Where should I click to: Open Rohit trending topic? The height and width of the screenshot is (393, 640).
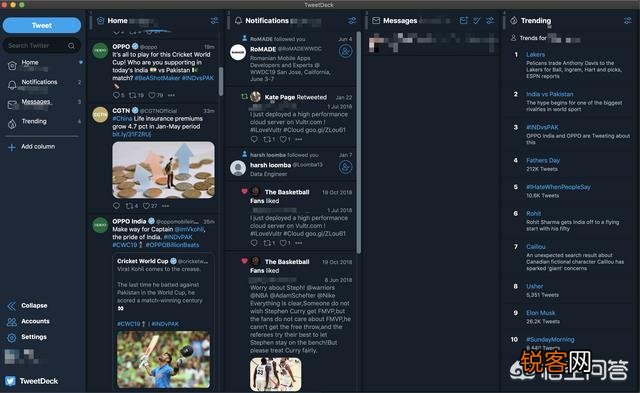tap(533, 213)
